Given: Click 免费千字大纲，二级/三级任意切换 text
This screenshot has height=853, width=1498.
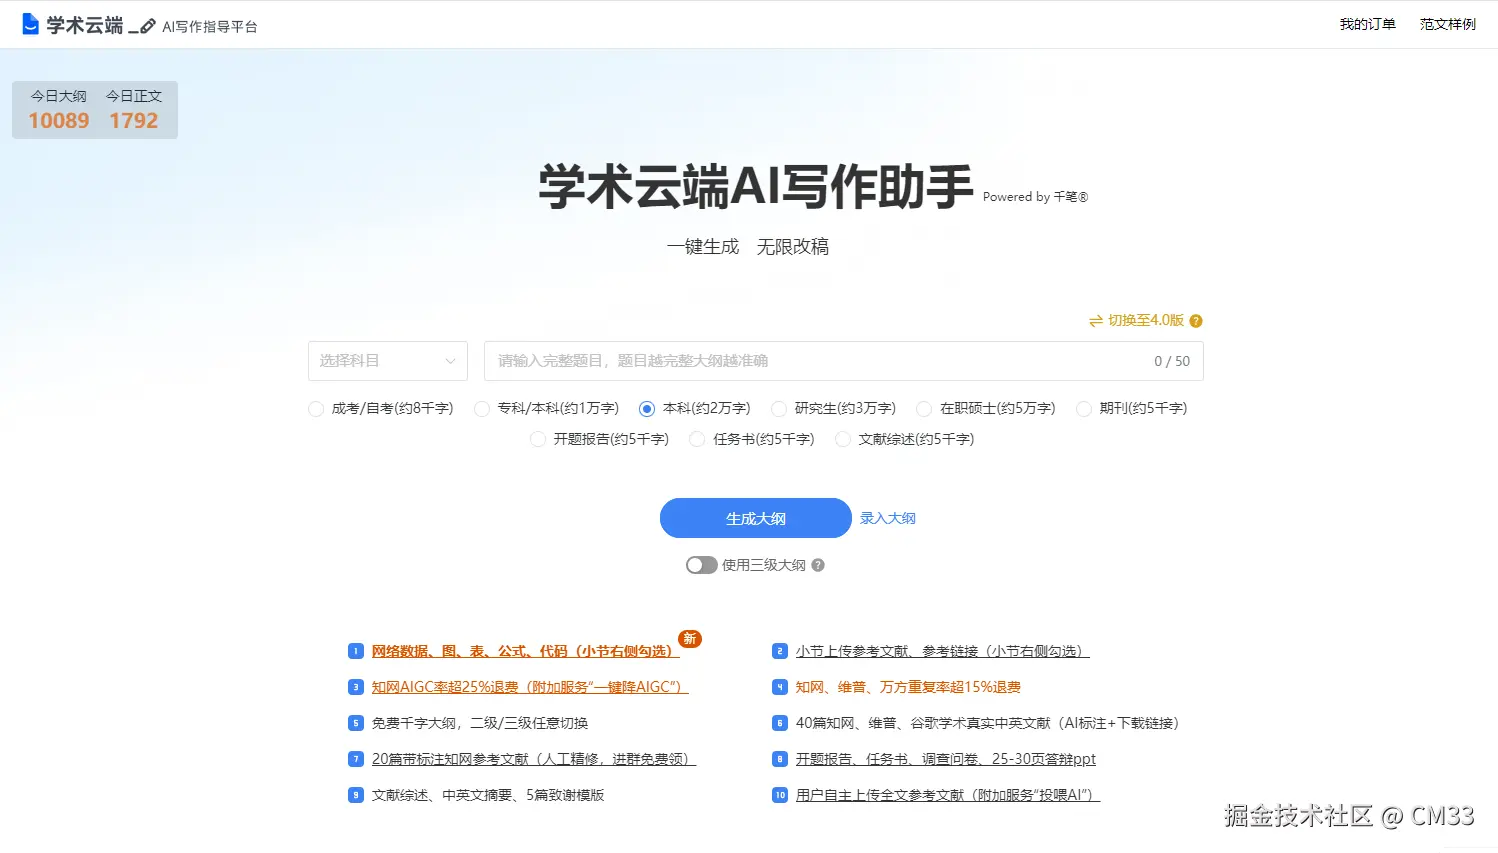Looking at the screenshot, I should 480,723.
